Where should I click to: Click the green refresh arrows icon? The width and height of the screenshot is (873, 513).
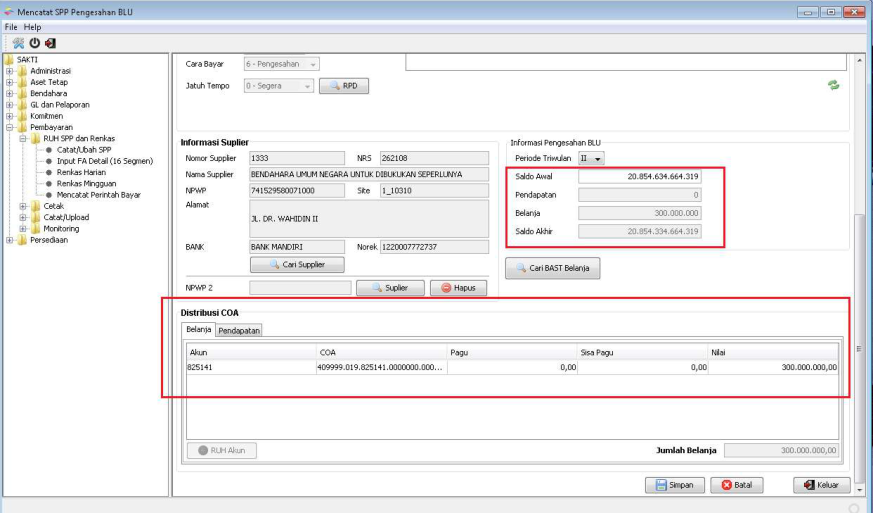click(x=833, y=86)
